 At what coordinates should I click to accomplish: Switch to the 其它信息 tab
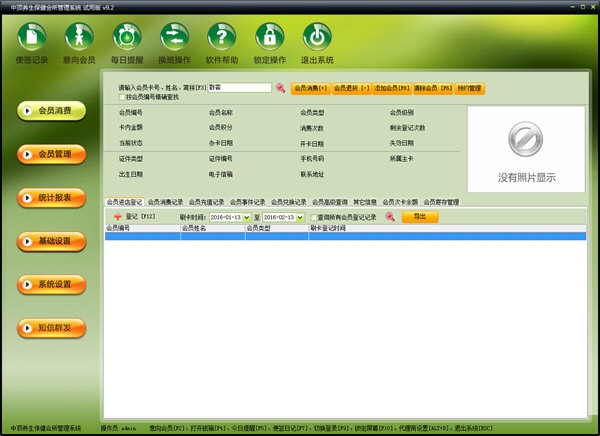click(x=365, y=202)
